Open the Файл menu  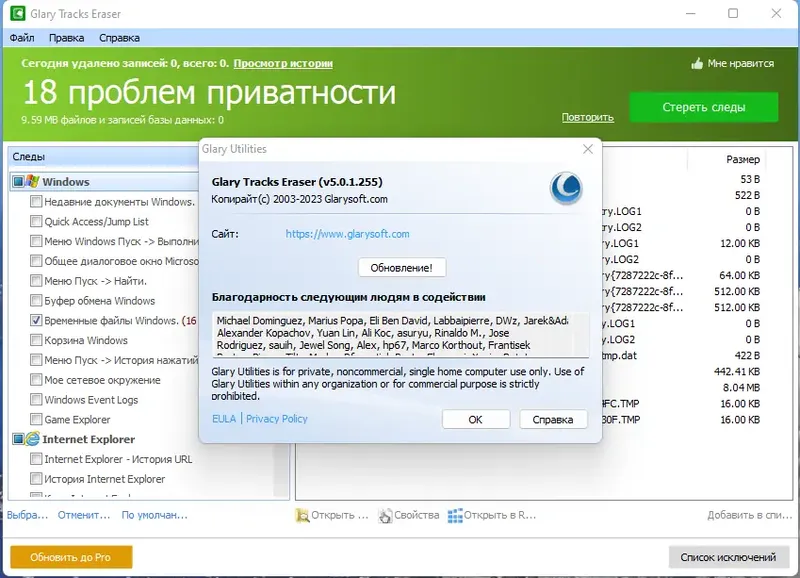coord(22,38)
